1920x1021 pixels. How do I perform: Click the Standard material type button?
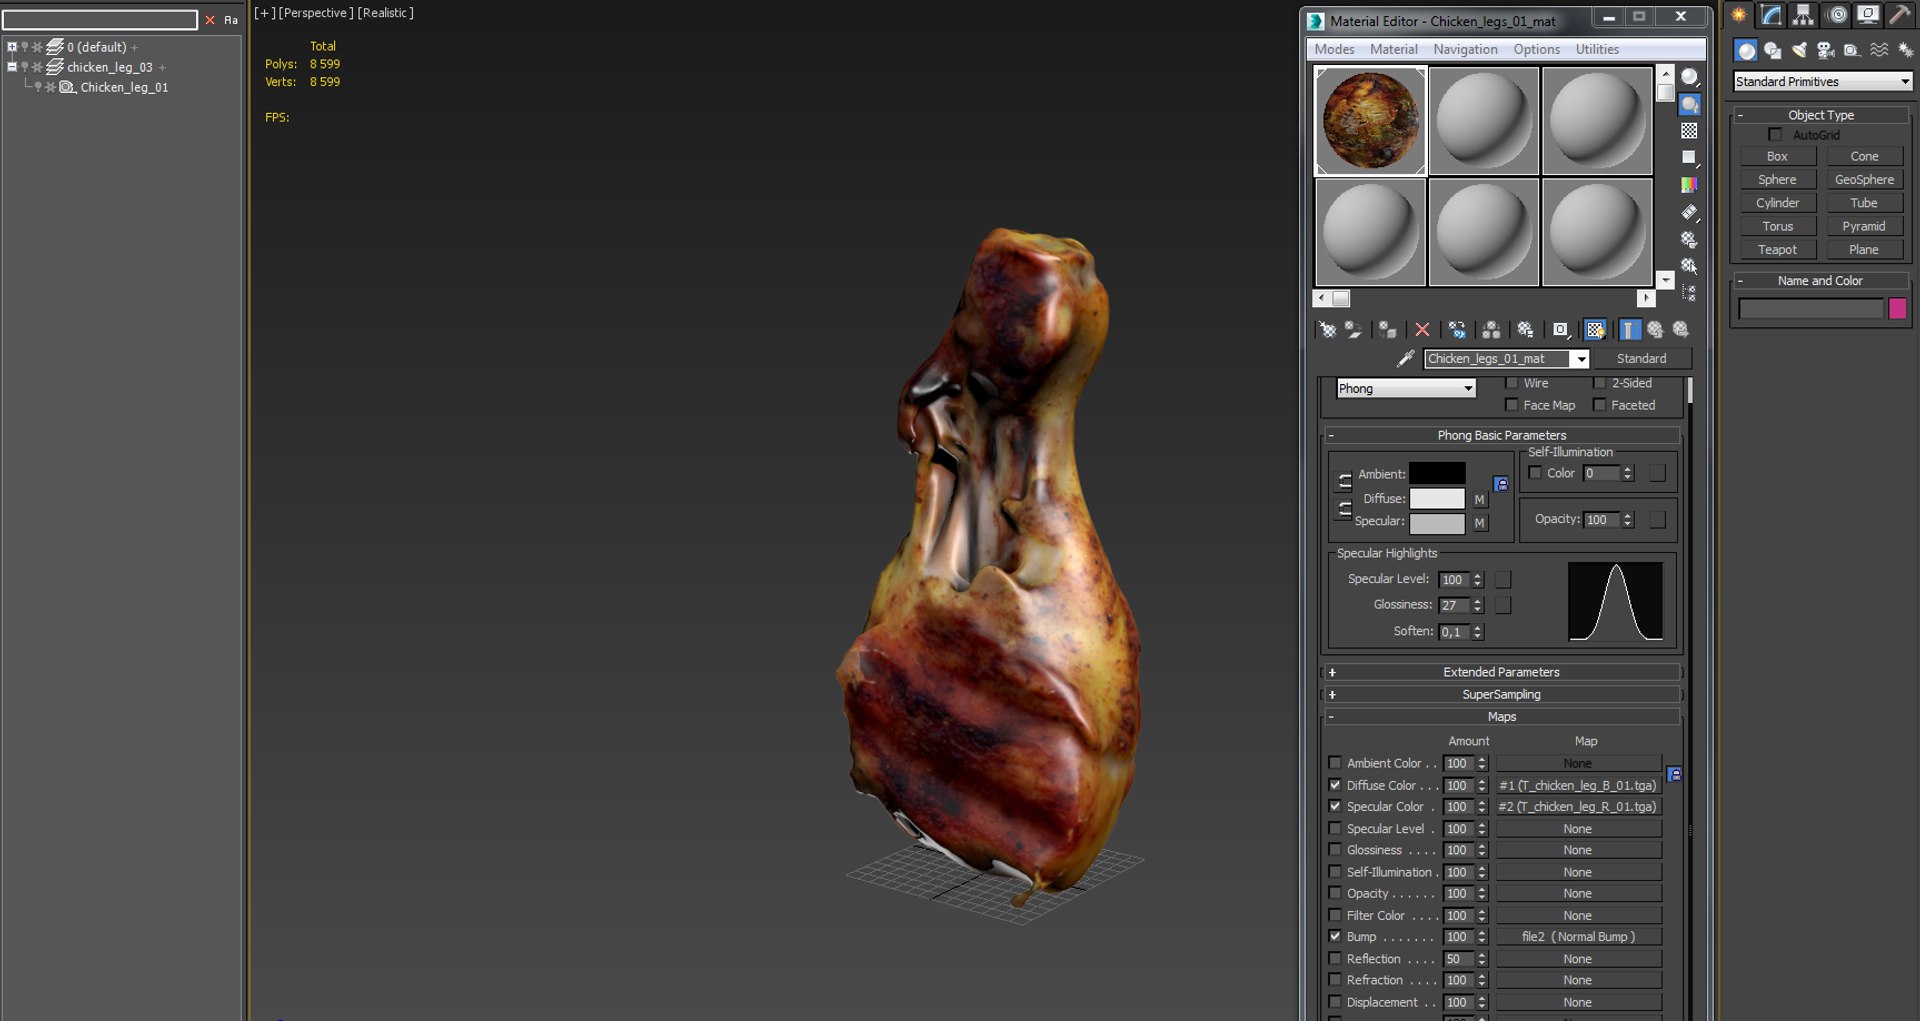[1641, 358]
